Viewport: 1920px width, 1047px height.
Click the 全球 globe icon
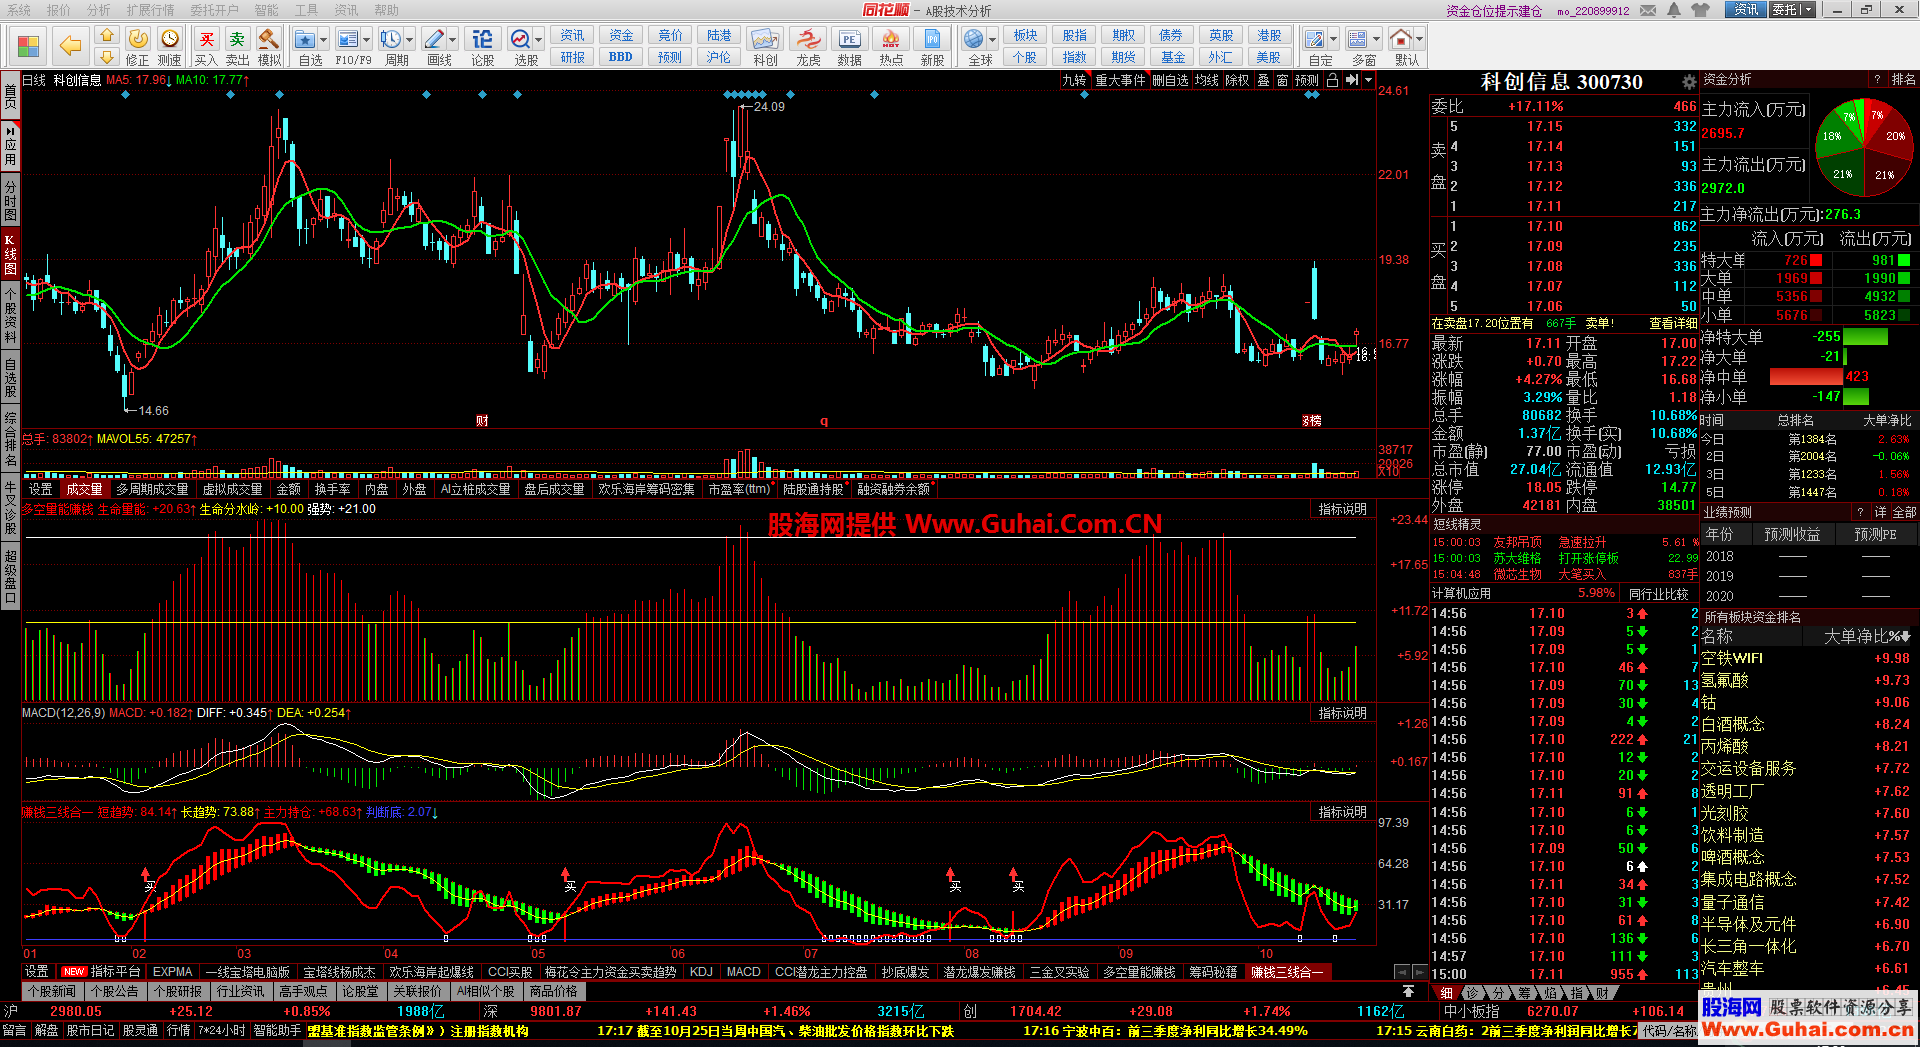point(974,39)
